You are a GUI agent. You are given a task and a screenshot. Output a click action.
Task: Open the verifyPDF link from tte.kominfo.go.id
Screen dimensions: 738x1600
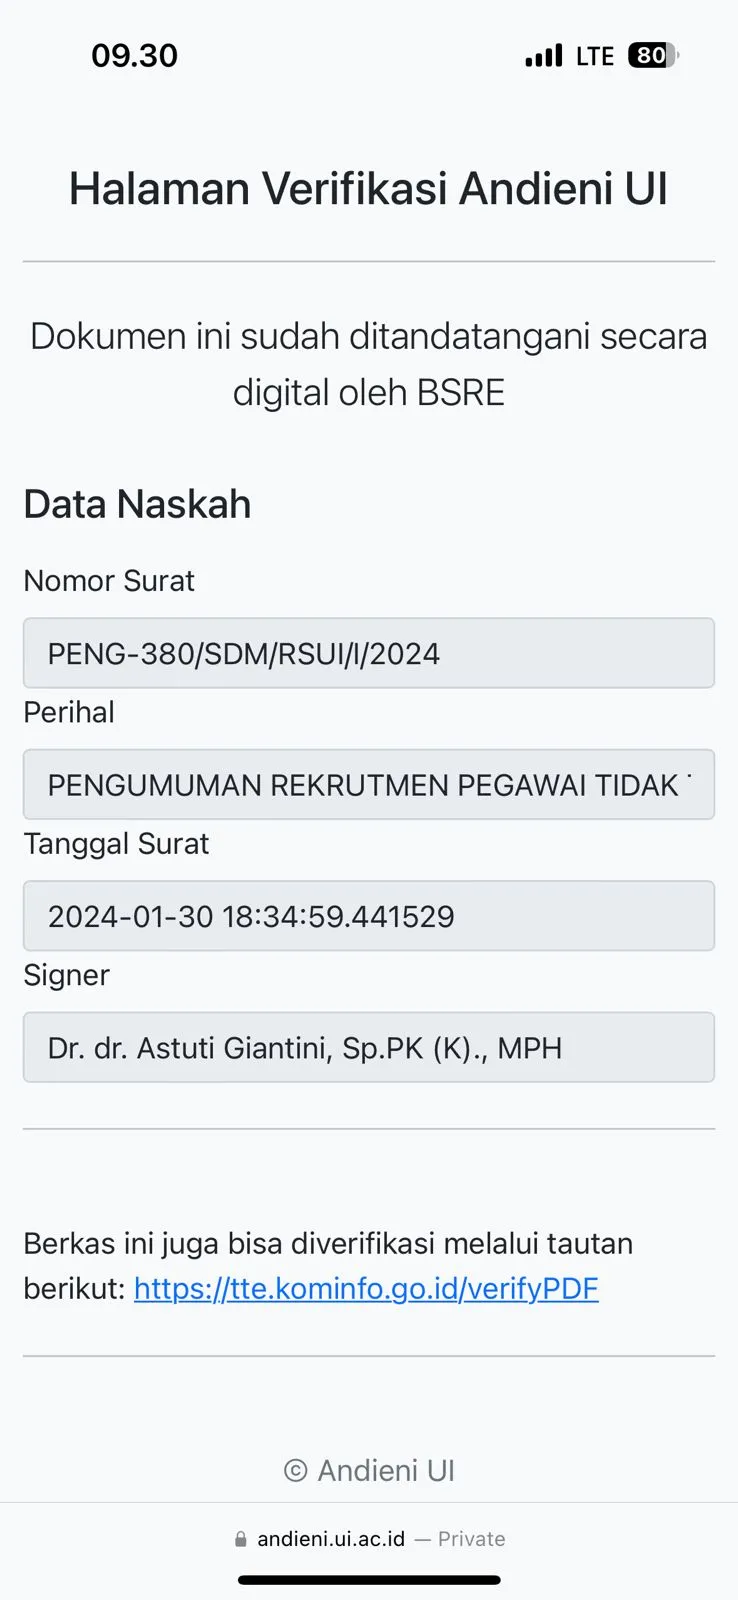click(365, 1289)
